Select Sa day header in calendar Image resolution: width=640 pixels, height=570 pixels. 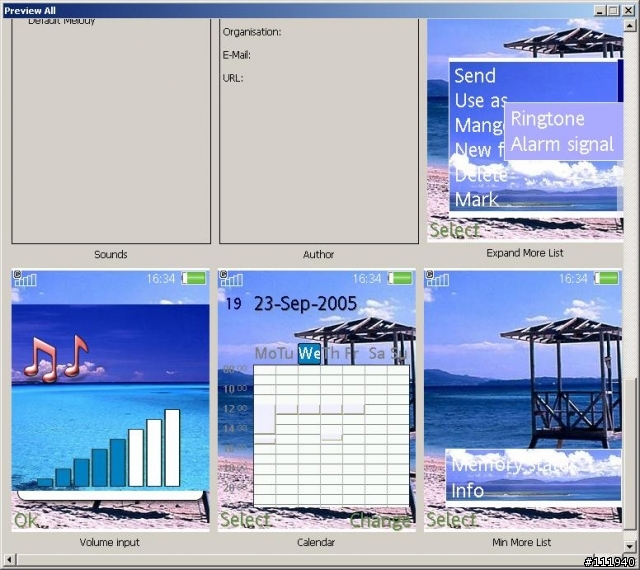[376, 353]
